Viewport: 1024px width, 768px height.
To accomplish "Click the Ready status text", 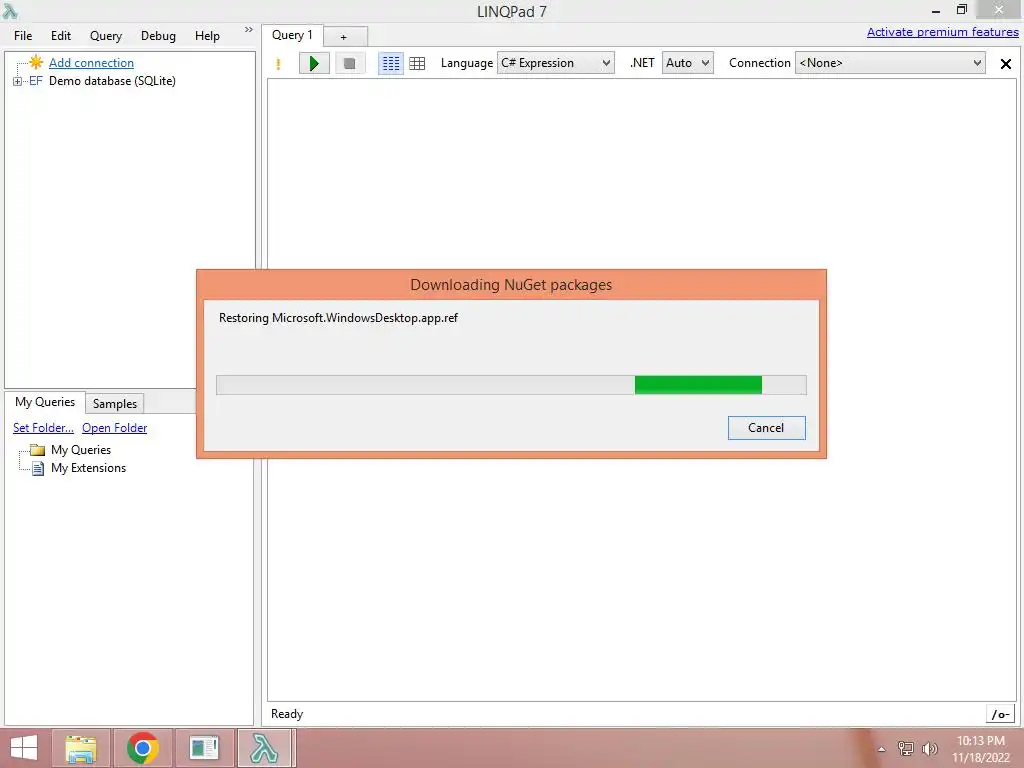I will tap(287, 714).
